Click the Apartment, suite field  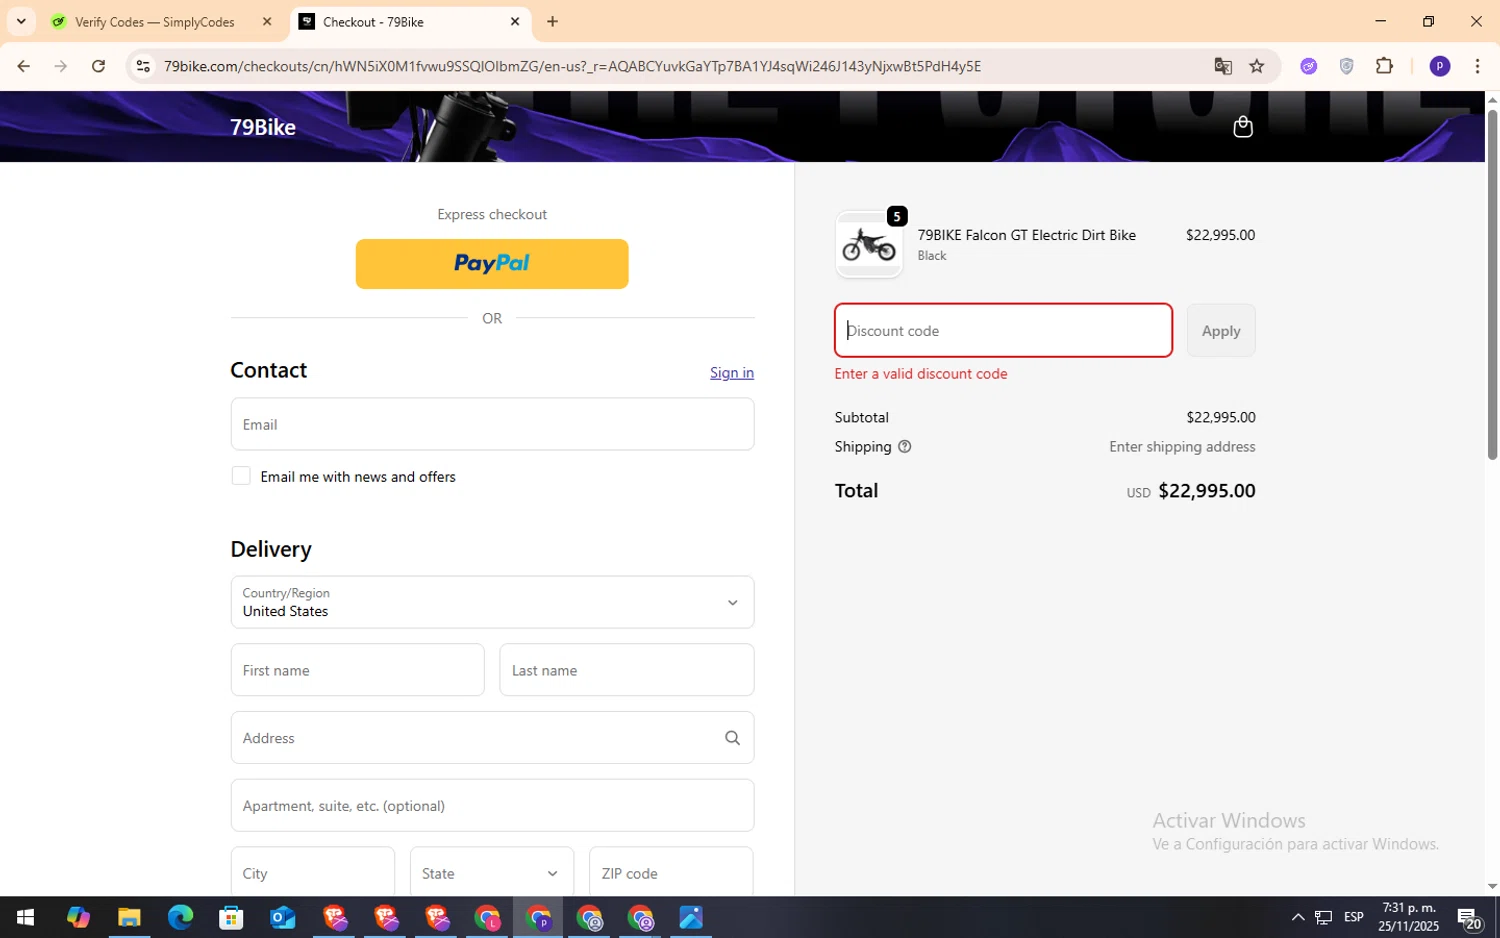pos(492,806)
